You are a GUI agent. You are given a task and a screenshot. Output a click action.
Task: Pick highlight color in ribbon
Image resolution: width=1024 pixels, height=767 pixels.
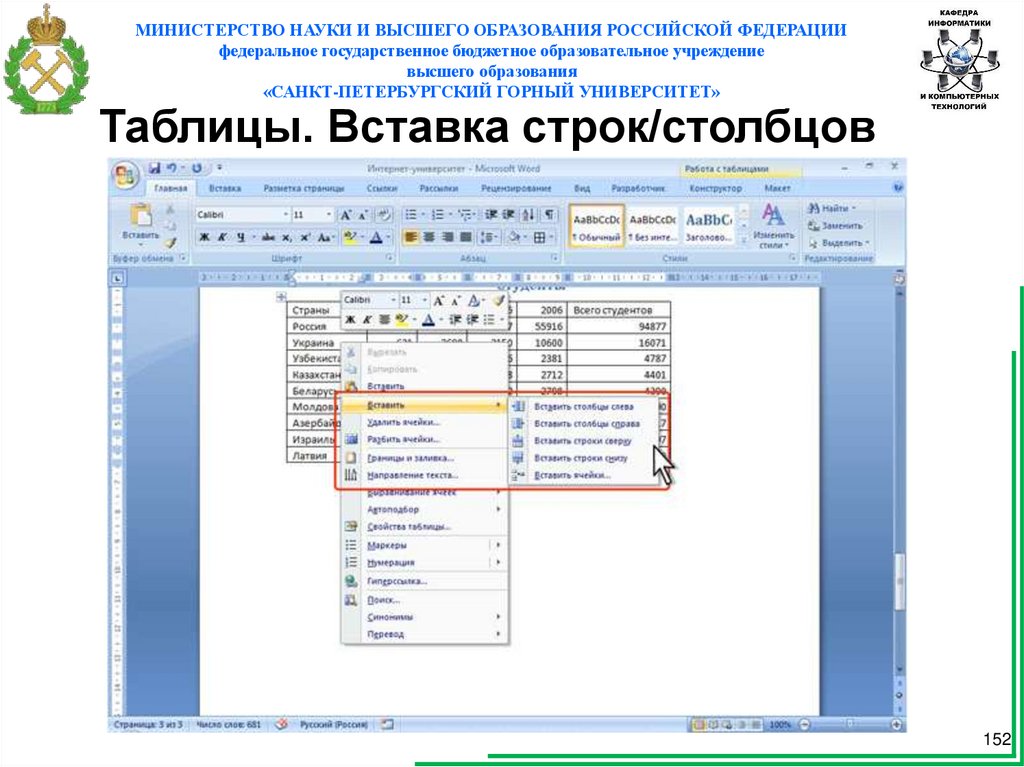pos(353,238)
